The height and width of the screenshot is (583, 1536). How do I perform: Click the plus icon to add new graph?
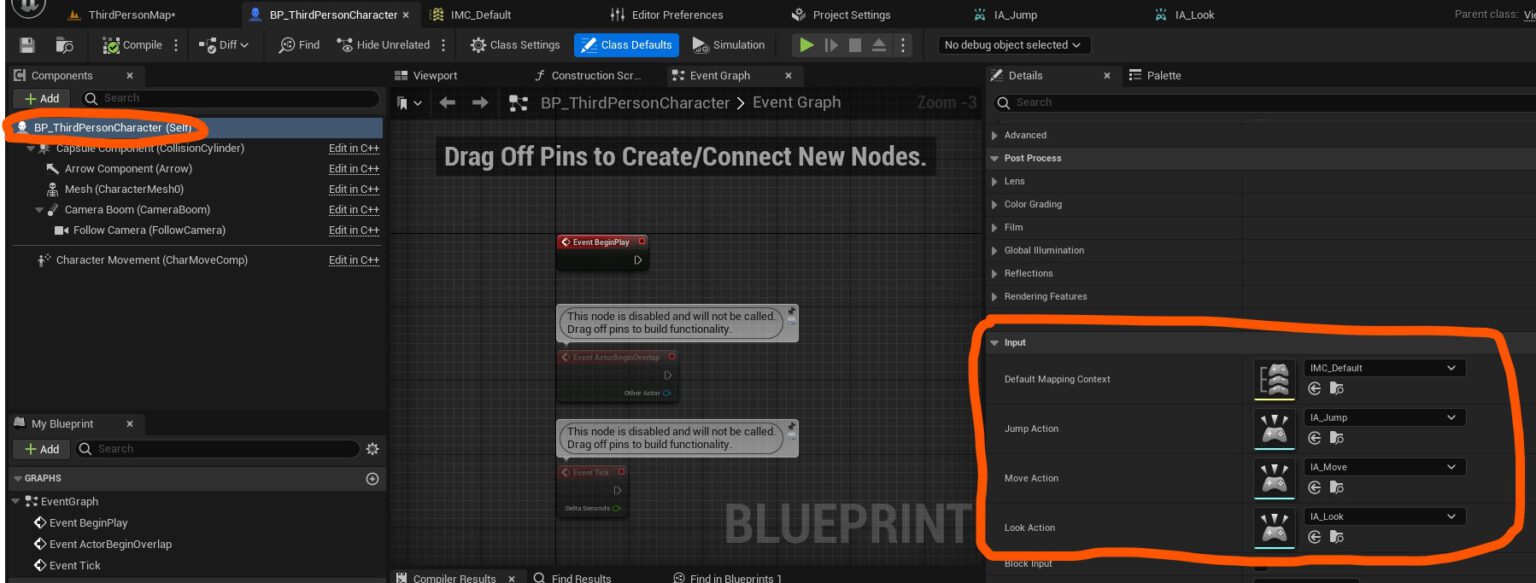click(x=372, y=479)
